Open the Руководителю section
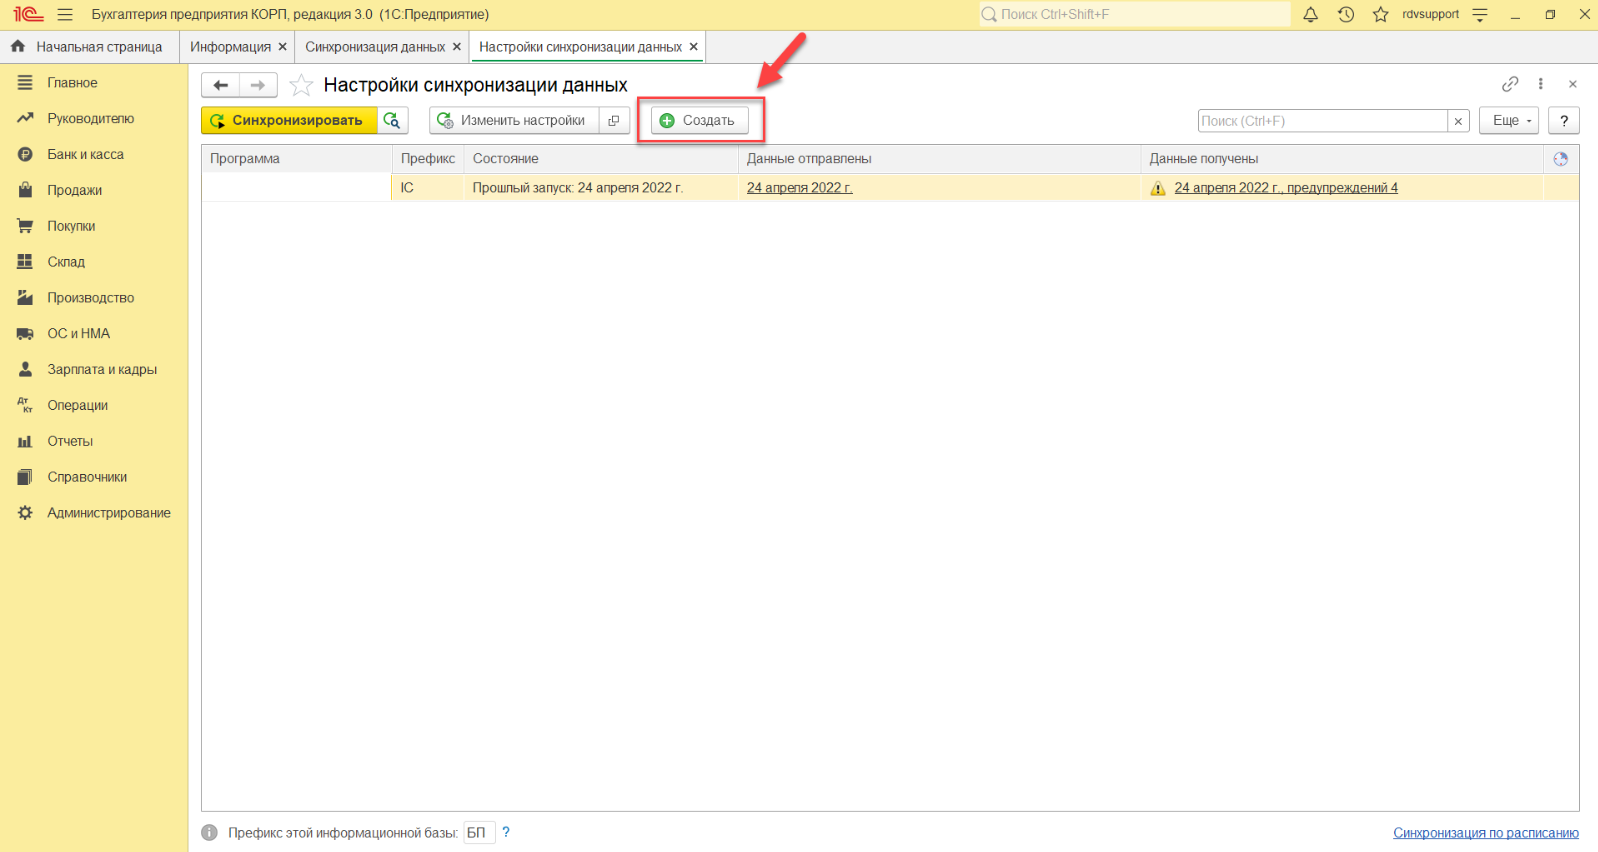 coord(94,119)
